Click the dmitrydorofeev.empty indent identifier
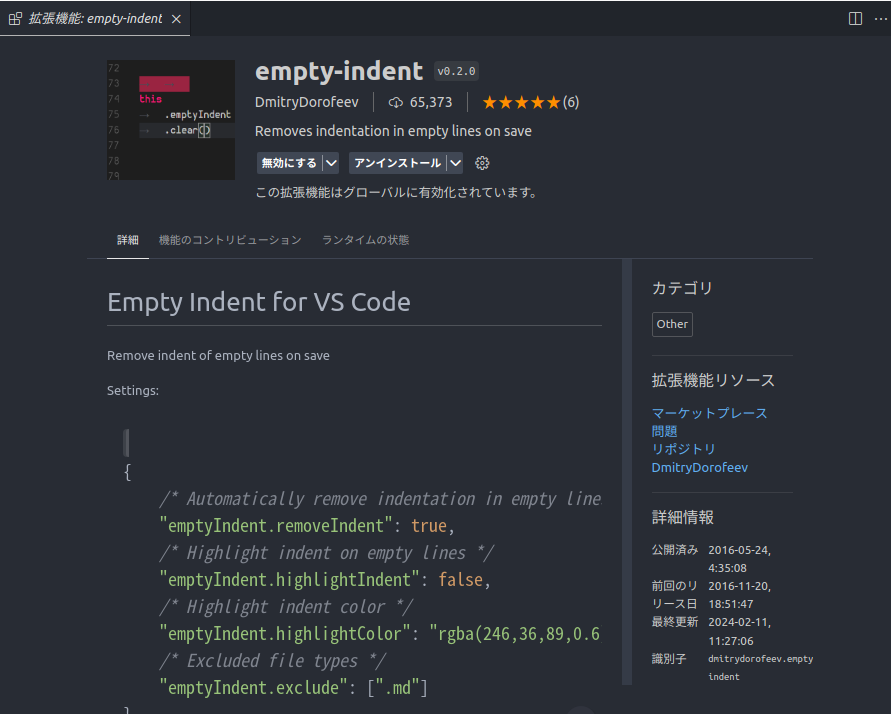Screen dimensions: 891x714 (760, 667)
